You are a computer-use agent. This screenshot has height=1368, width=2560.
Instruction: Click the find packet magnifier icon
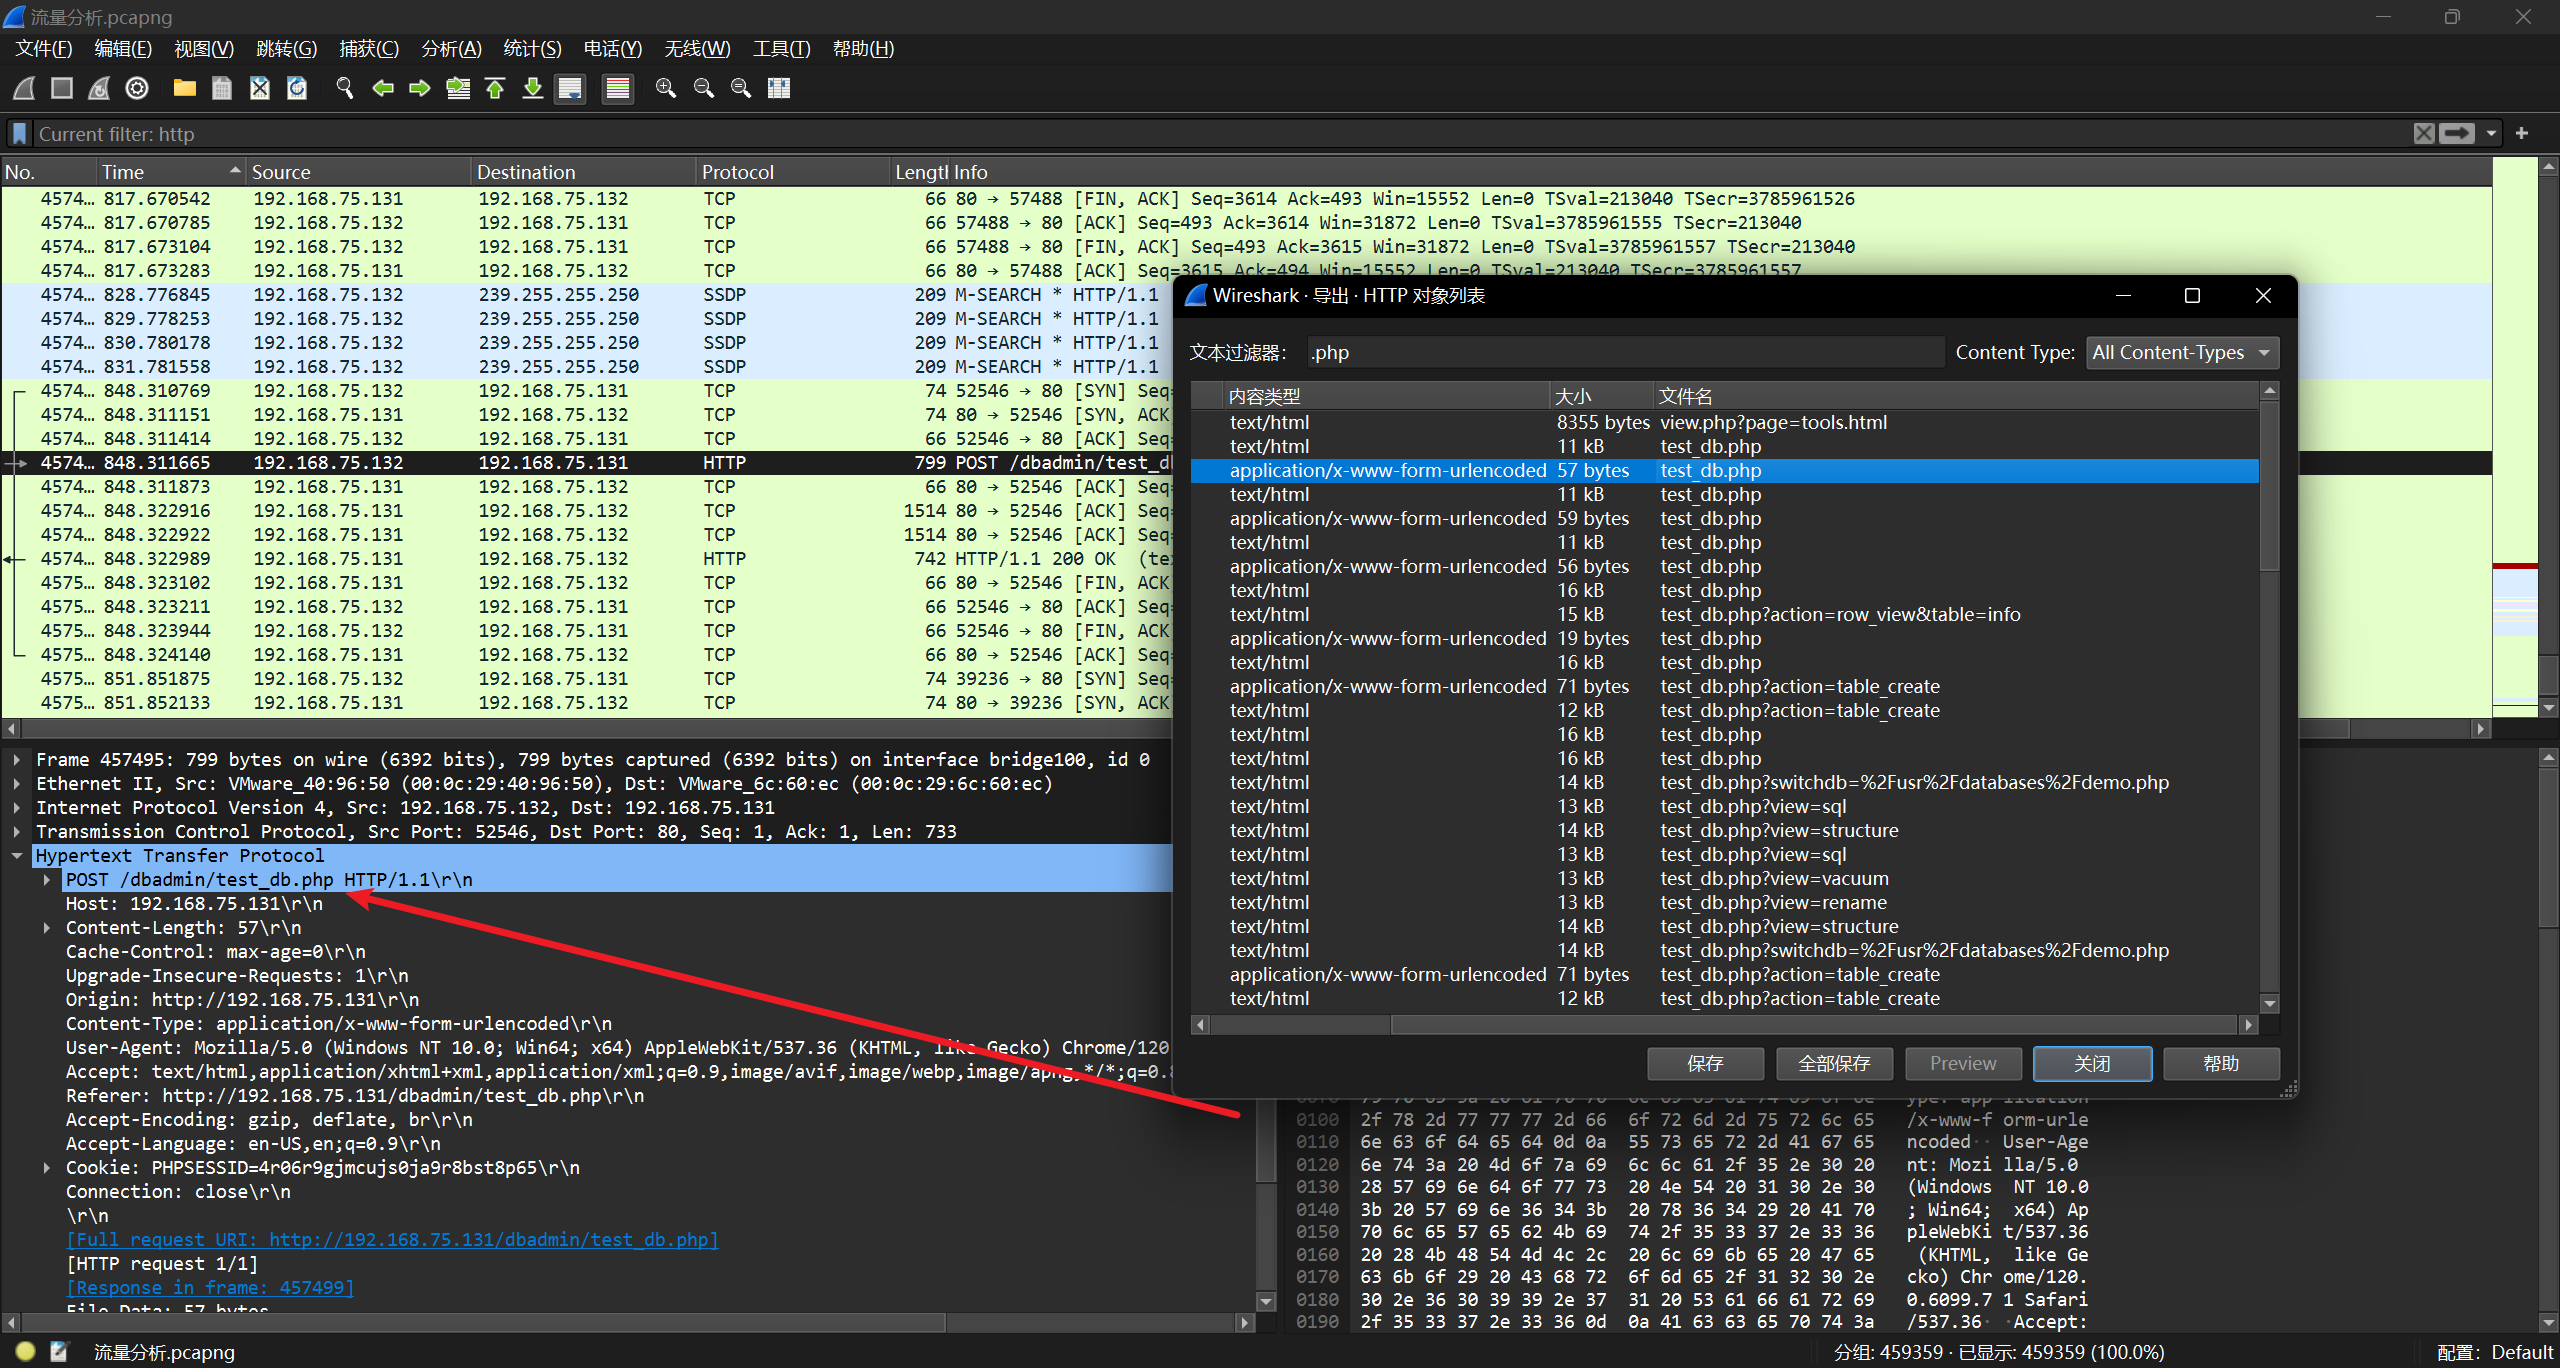coord(344,89)
